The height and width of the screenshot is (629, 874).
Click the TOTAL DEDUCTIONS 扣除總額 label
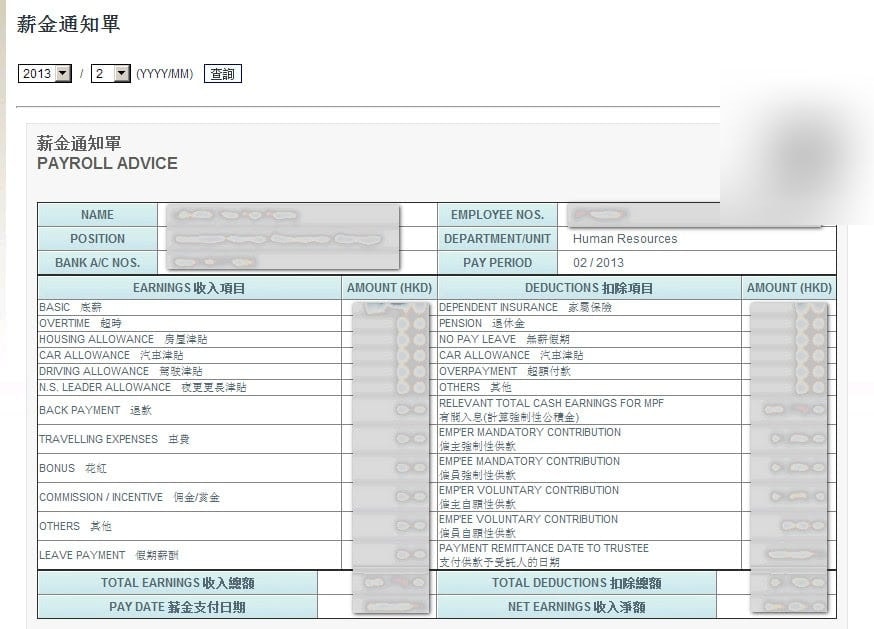coord(576,583)
